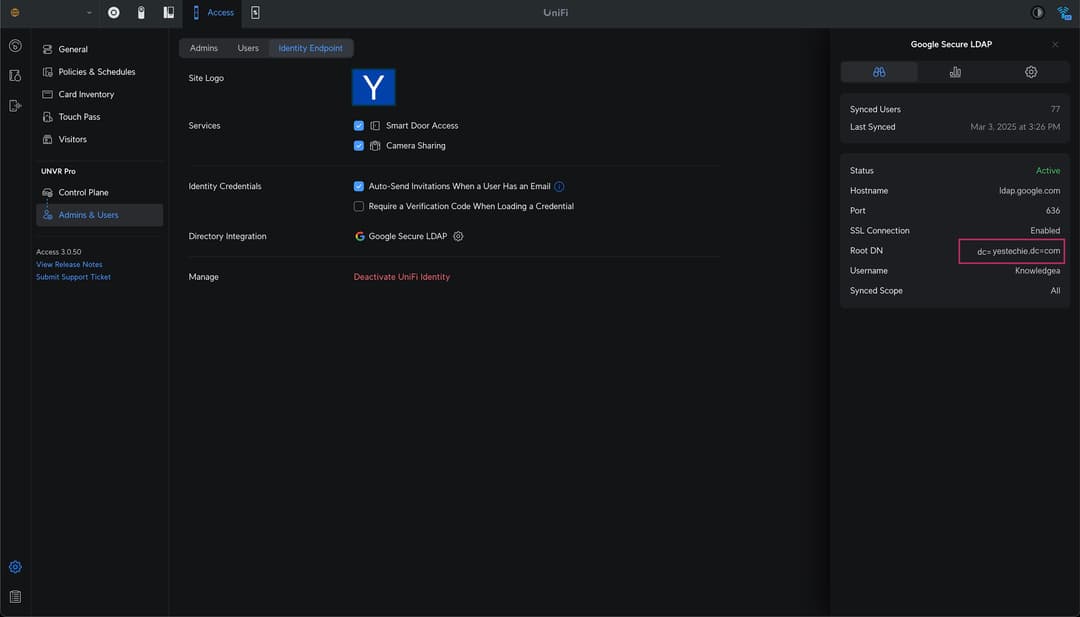1080x617 pixels.
Task: Select Admins & Users in the sidebar
Action: pos(99,215)
